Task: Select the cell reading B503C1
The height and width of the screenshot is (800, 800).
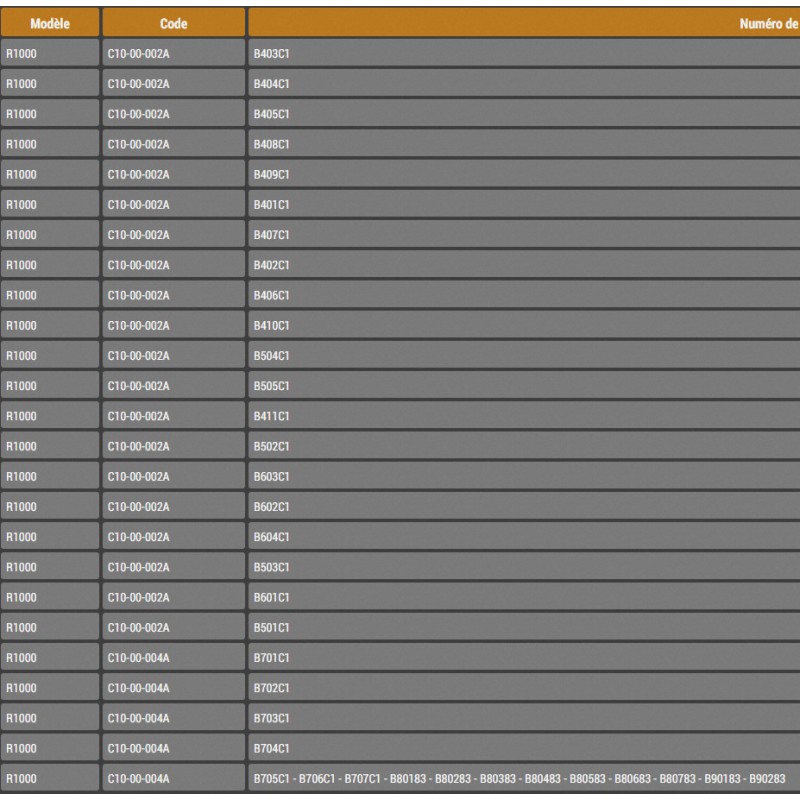Action: click(524, 566)
